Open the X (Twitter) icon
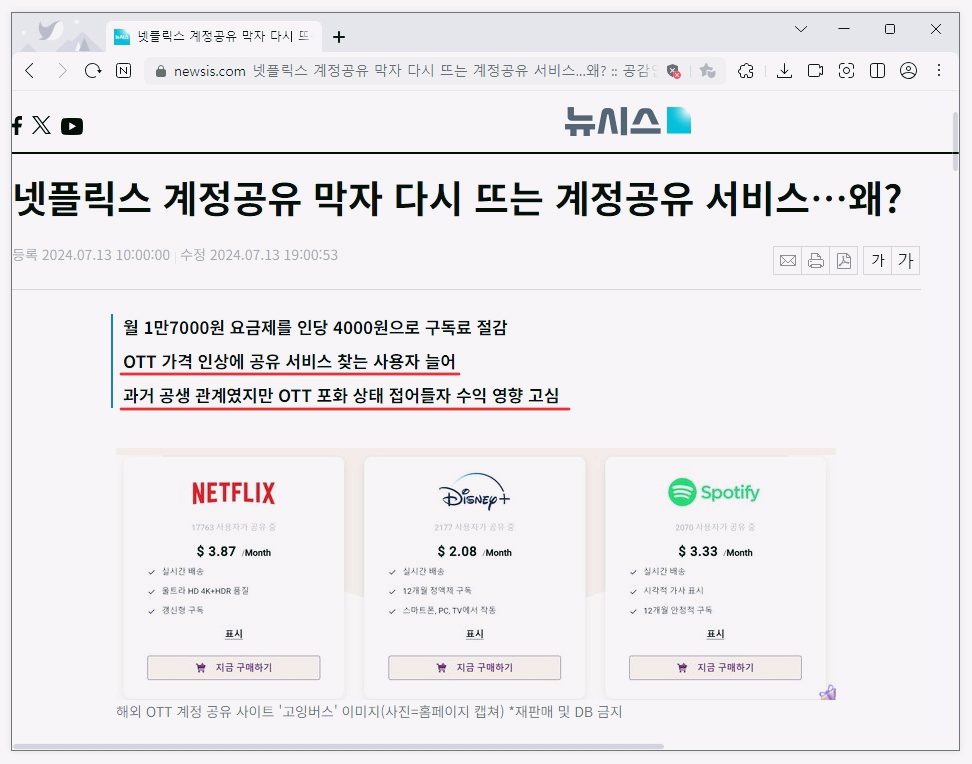 (41, 126)
